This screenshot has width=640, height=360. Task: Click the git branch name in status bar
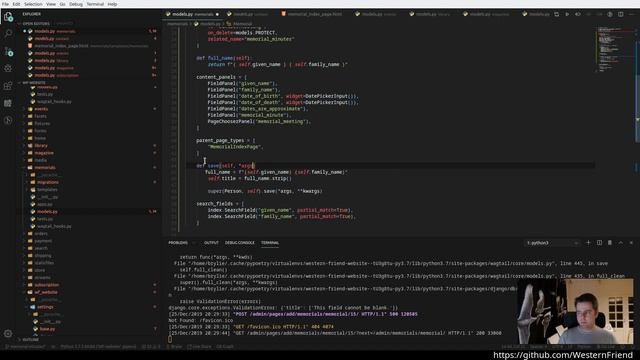coord(25,347)
